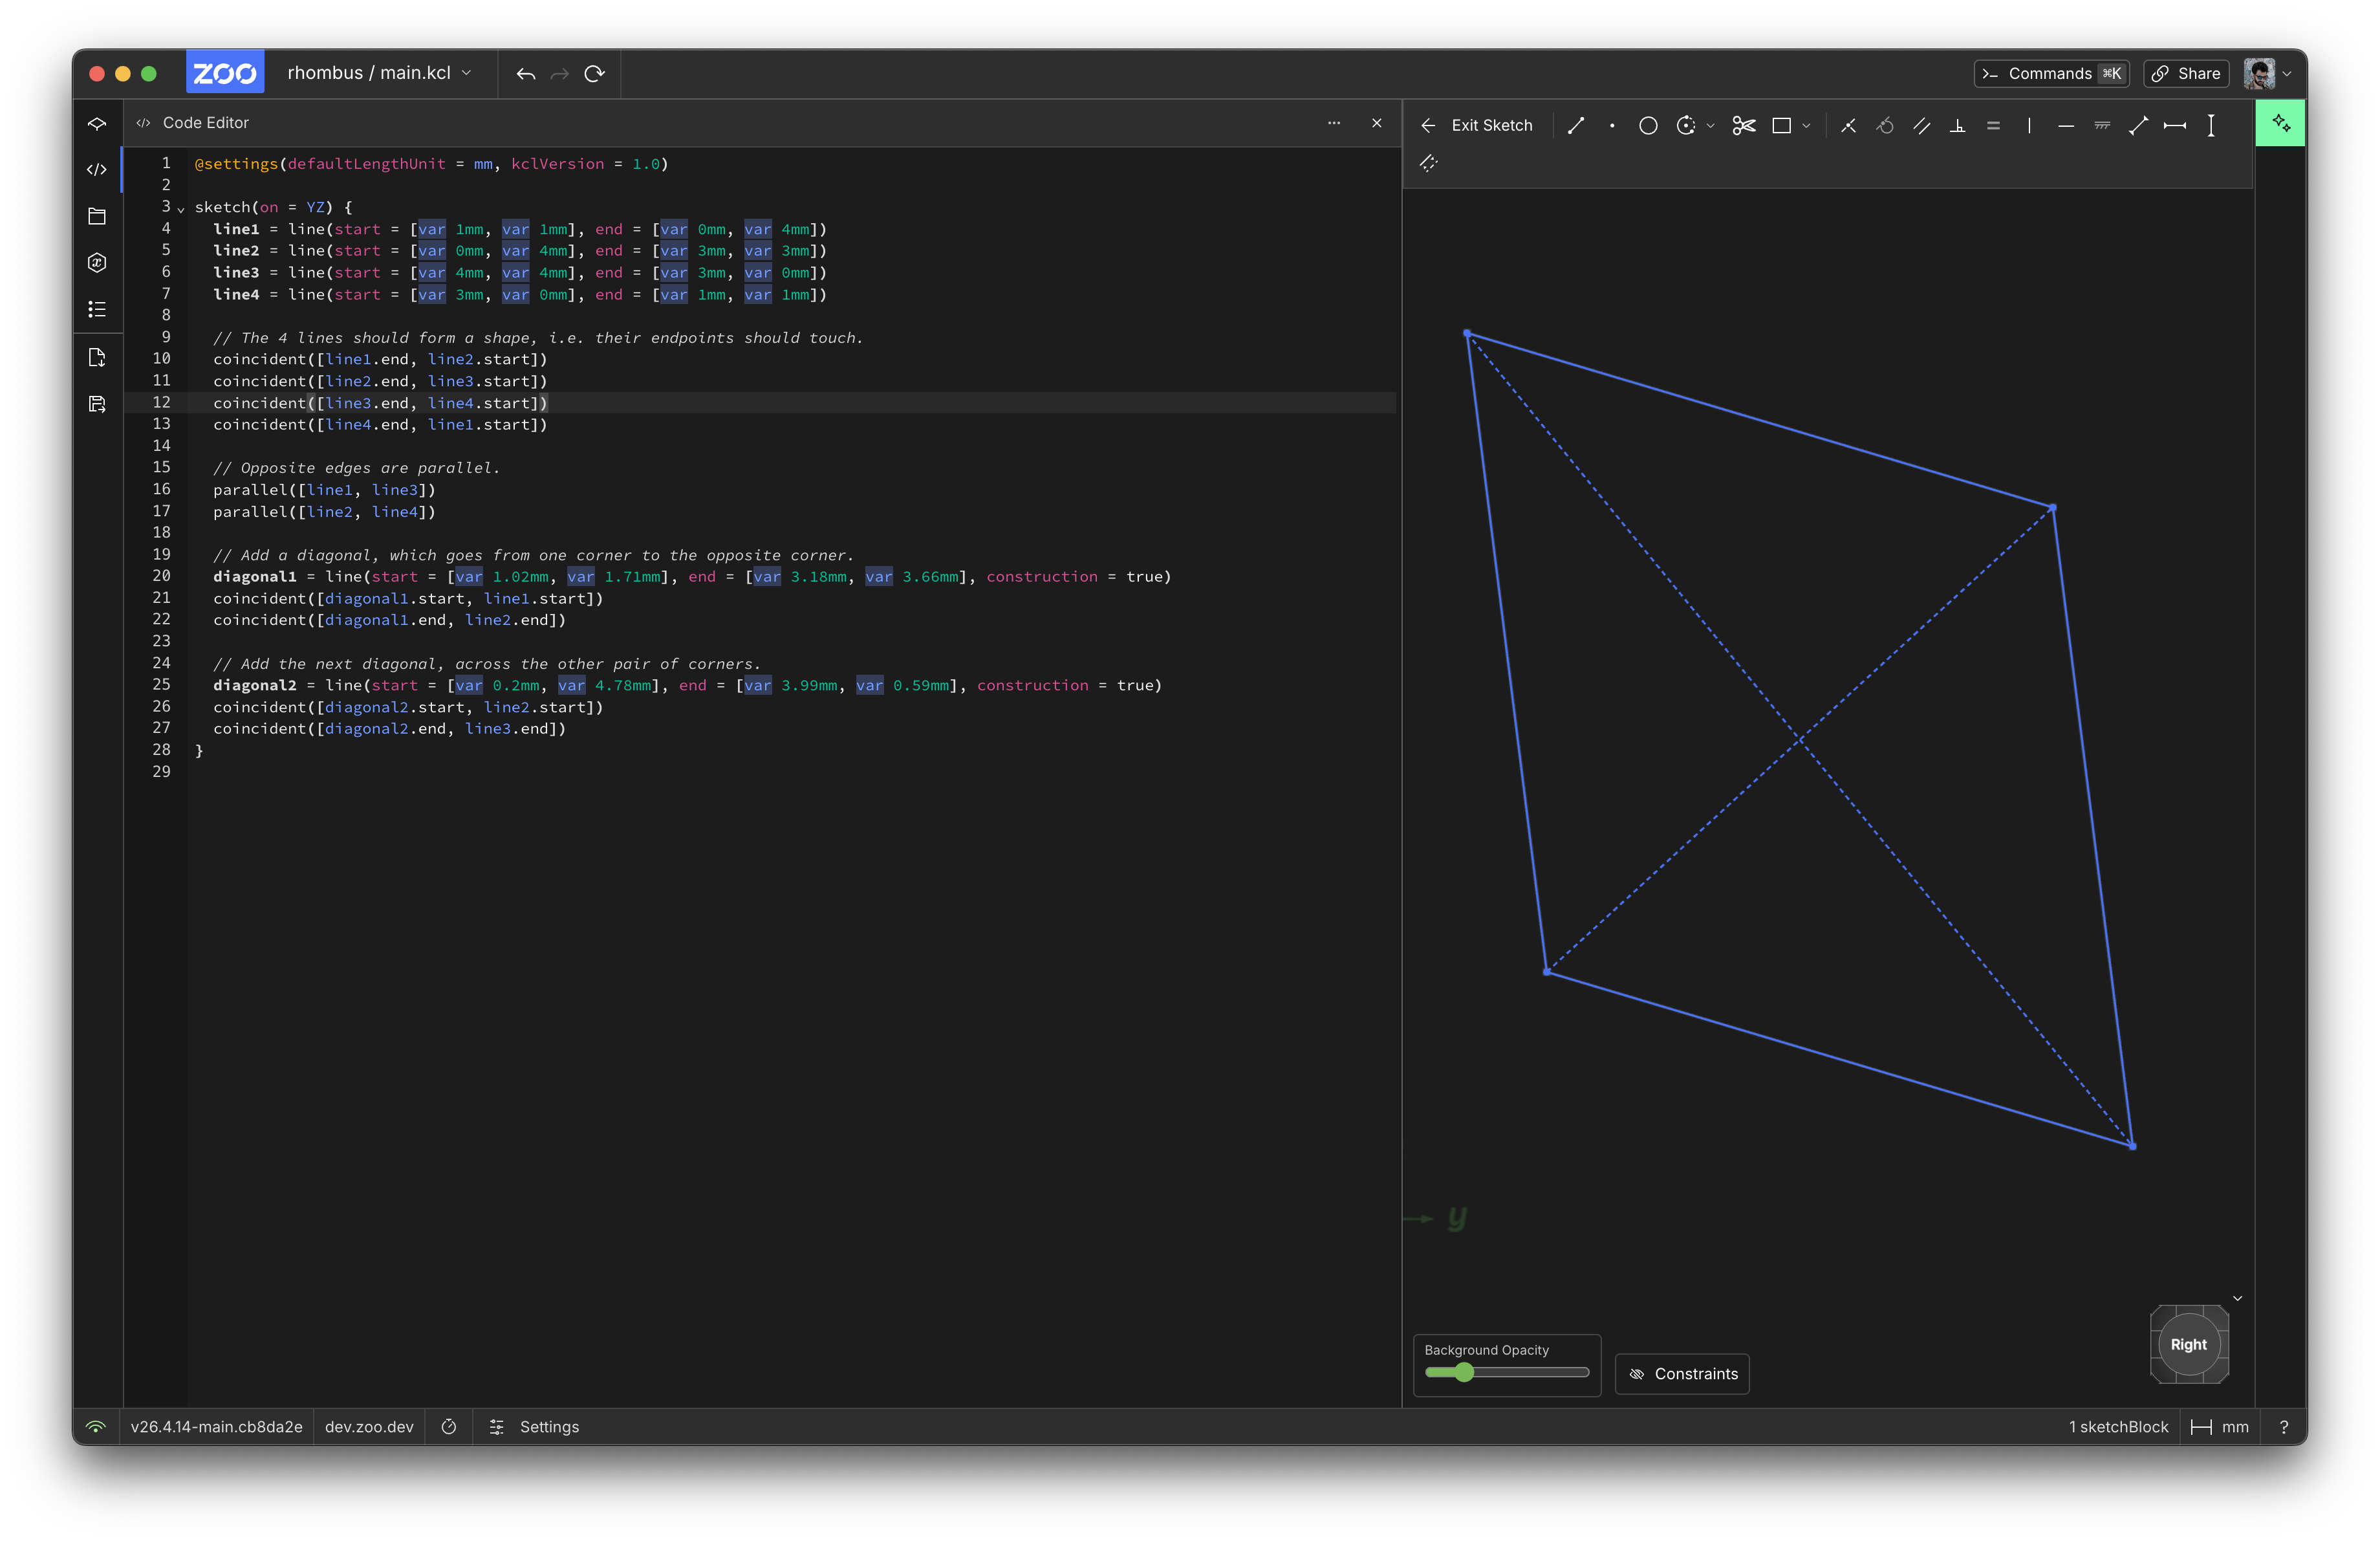Screen dimensions: 2380x1541
Task: Open the rhombus / main.kcl project dropdown
Action: coord(379,73)
